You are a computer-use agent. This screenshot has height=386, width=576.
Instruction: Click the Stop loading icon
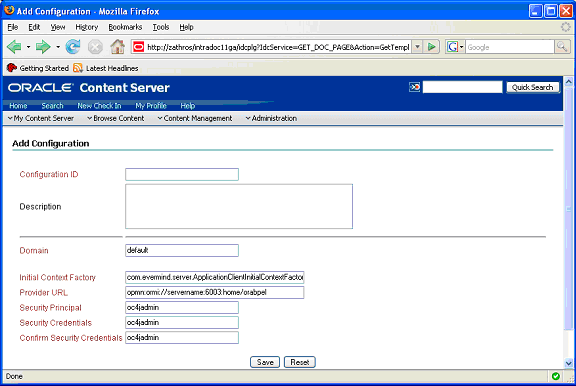pos(95,47)
